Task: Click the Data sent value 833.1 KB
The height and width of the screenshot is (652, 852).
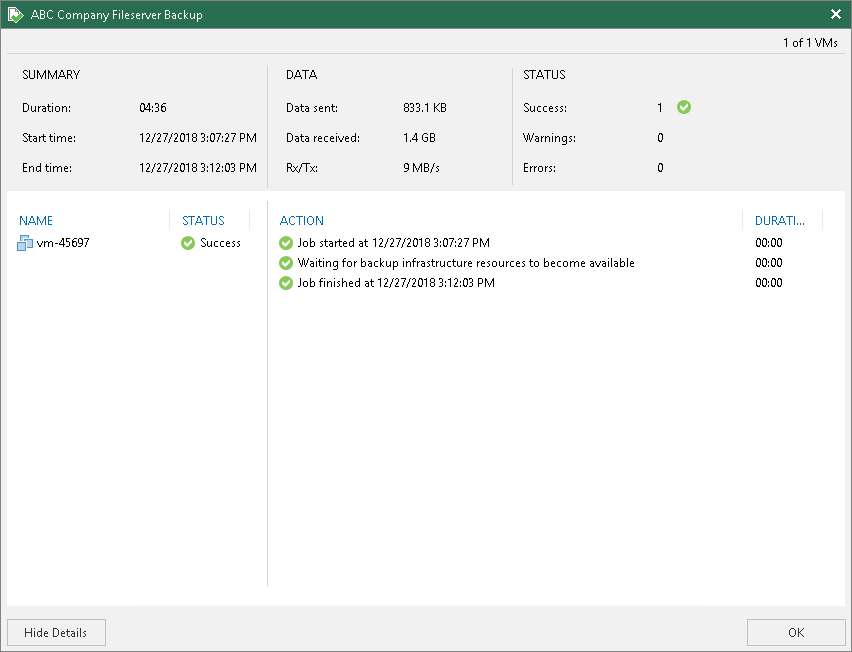Action: point(425,108)
